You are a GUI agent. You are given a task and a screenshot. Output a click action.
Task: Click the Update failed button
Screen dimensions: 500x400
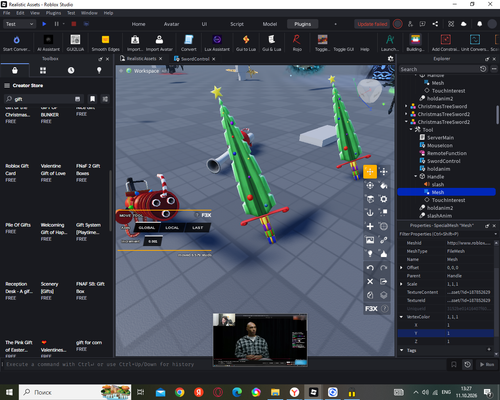click(372, 24)
